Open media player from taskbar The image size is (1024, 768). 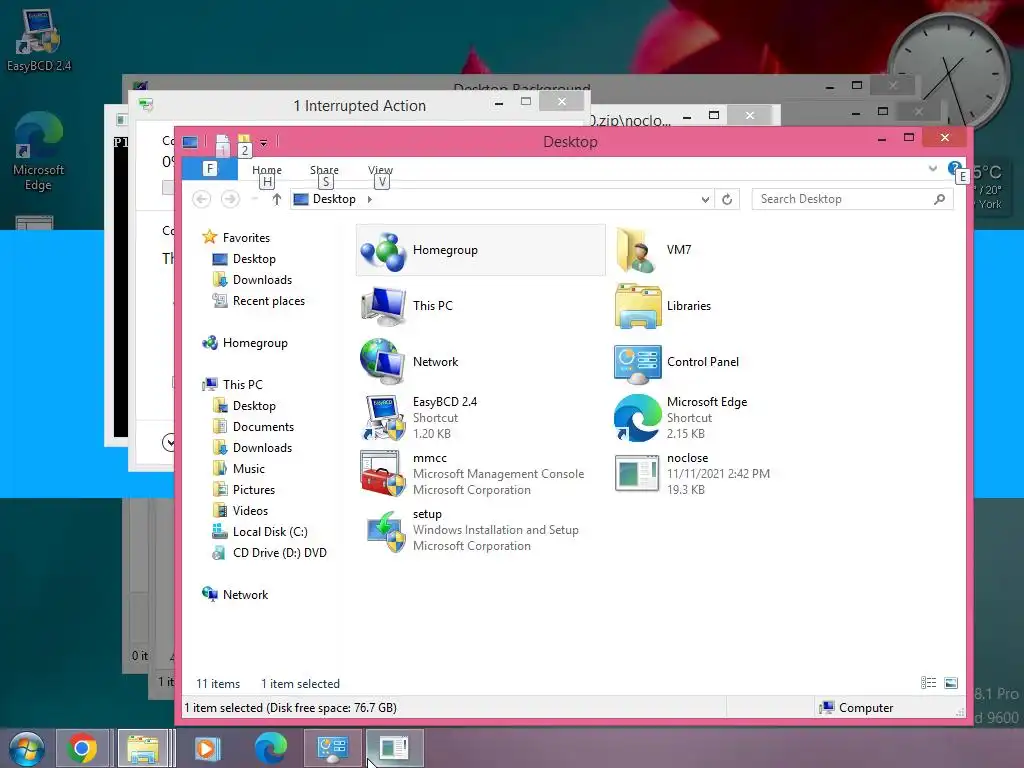tap(208, 748)
